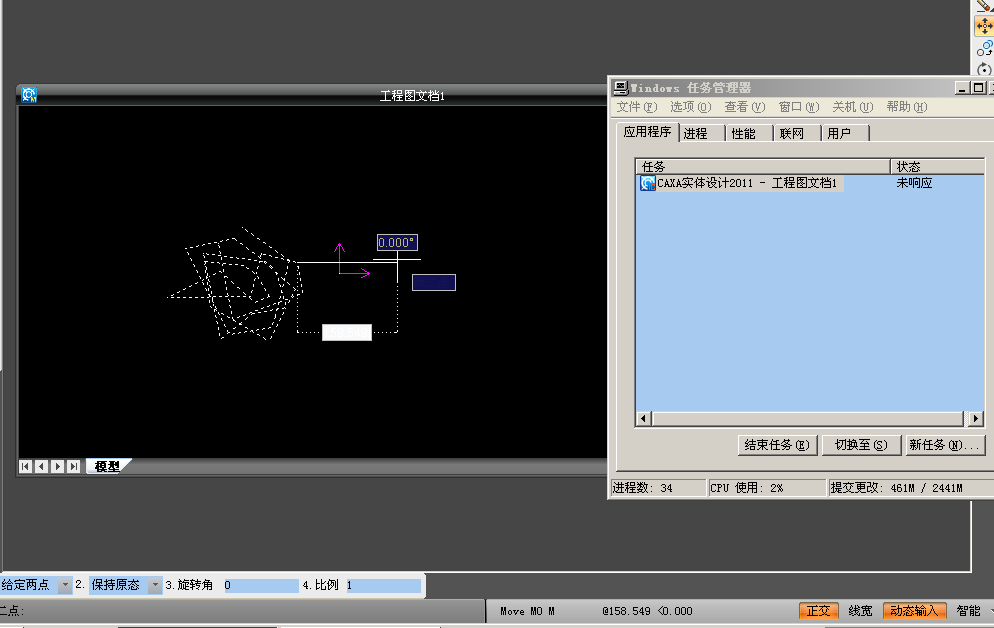Open 帮助(H) menu in Task Manager
Viewport: 994px width, 628px height.
[907, 107]
